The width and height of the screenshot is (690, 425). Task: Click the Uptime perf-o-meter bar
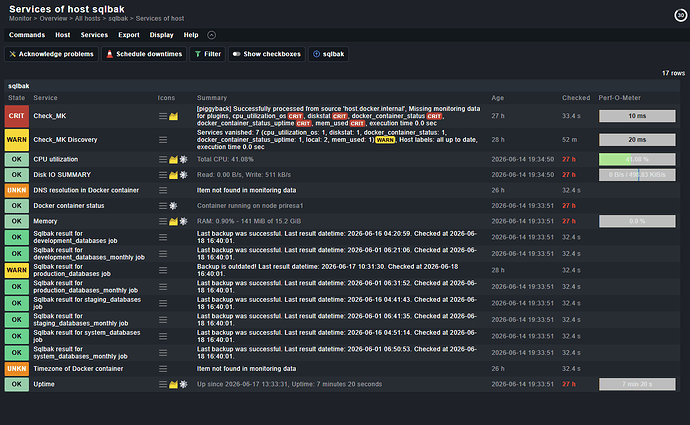pos(637,385)
